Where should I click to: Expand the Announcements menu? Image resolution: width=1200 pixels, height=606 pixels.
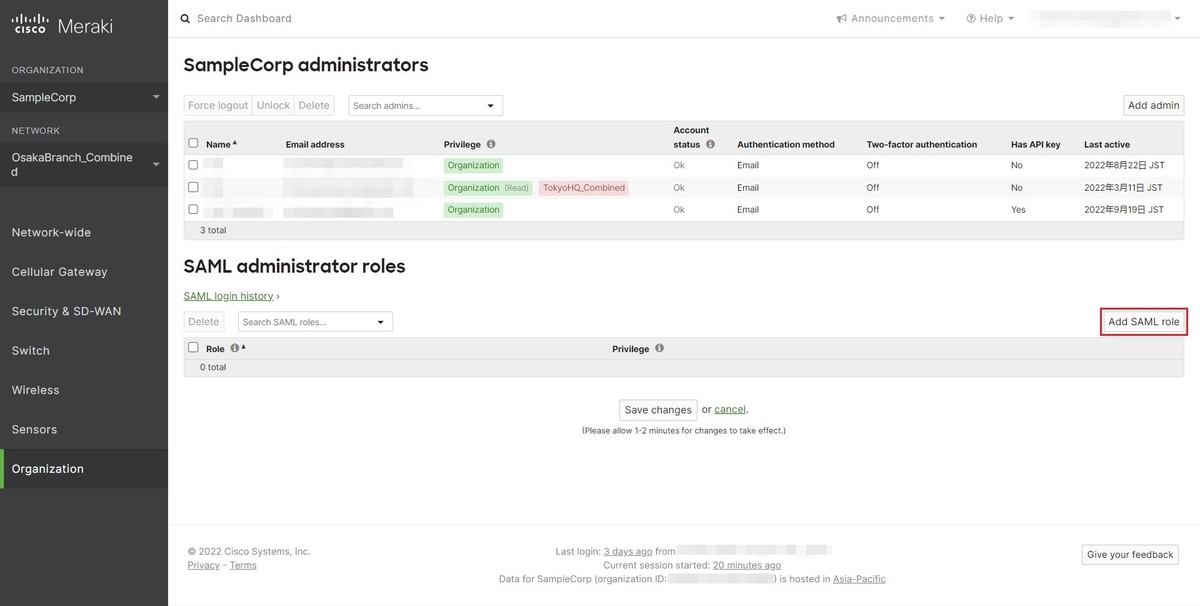tap(891, 18)
